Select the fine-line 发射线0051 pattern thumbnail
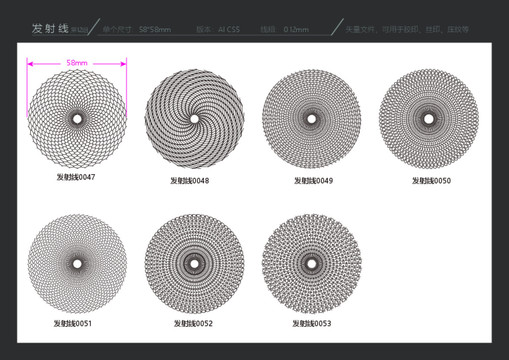 pos(77,264)
